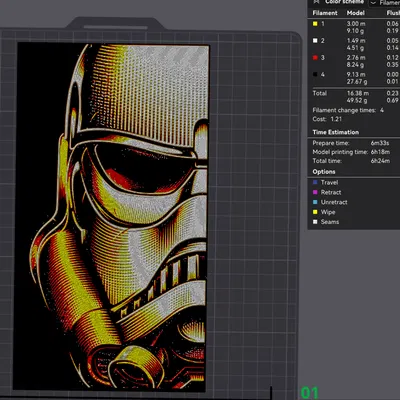Click the Filament change times line
400x400 pixels.
(348, 110)
